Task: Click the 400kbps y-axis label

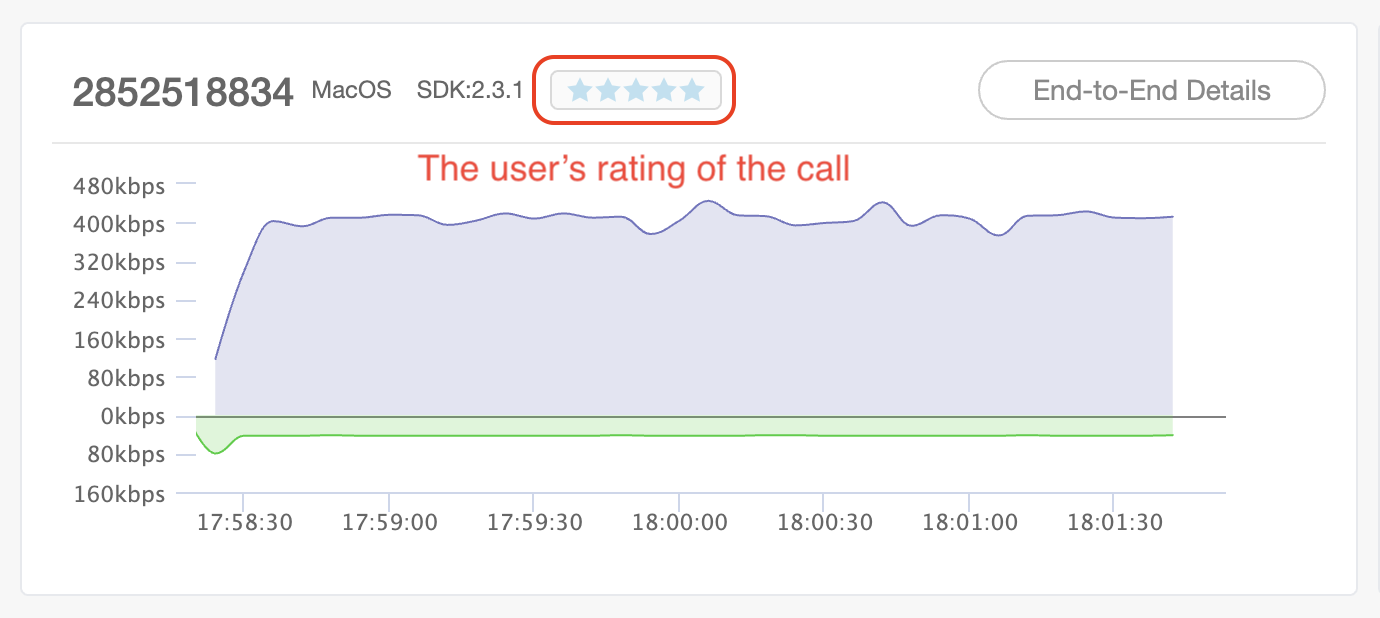Action: pyautogui.click(x=119, y=223)
